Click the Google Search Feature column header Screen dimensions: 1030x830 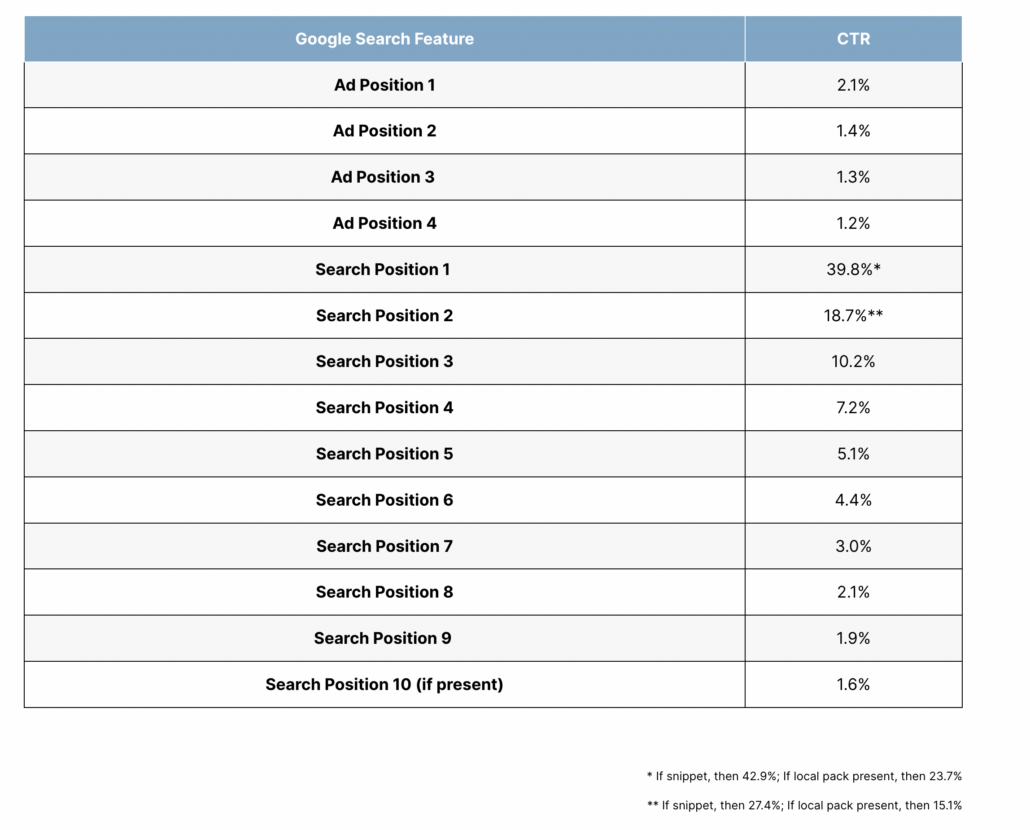coord(384,39)
